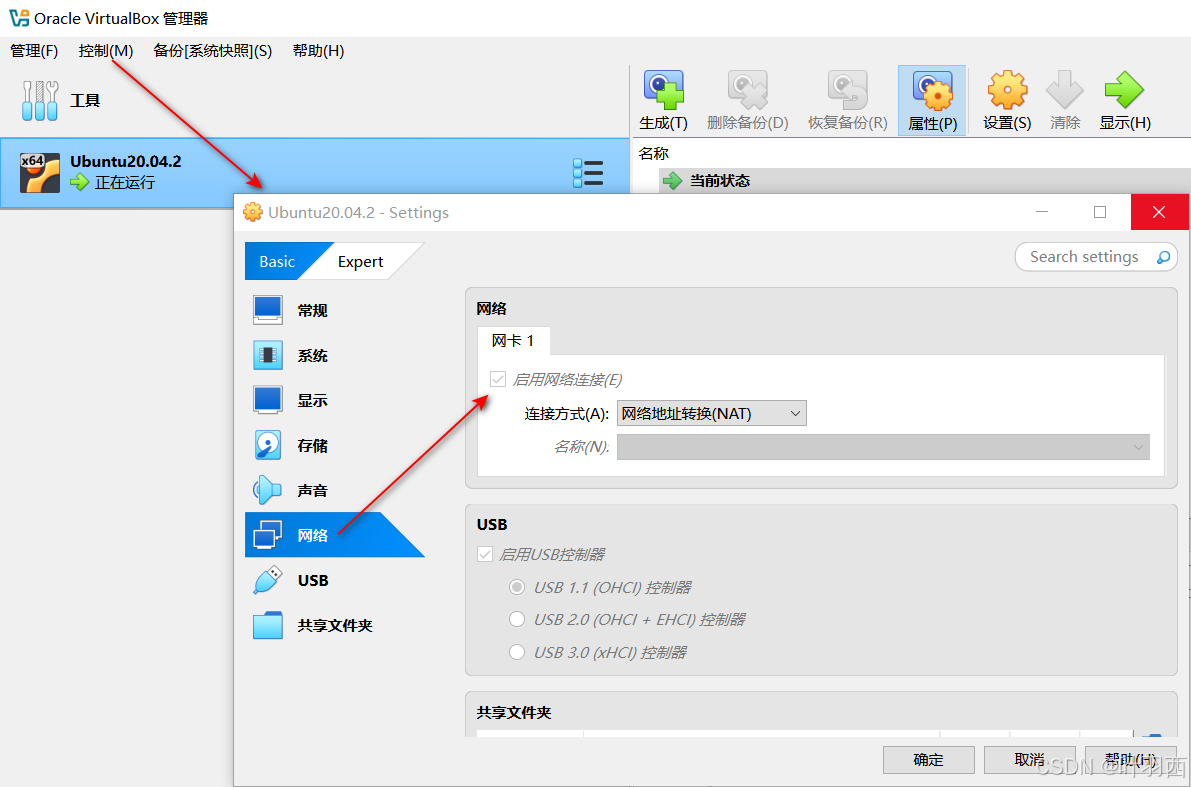
Task: Open 备份[系统快照](S) menu
Action: pos(213,51)
